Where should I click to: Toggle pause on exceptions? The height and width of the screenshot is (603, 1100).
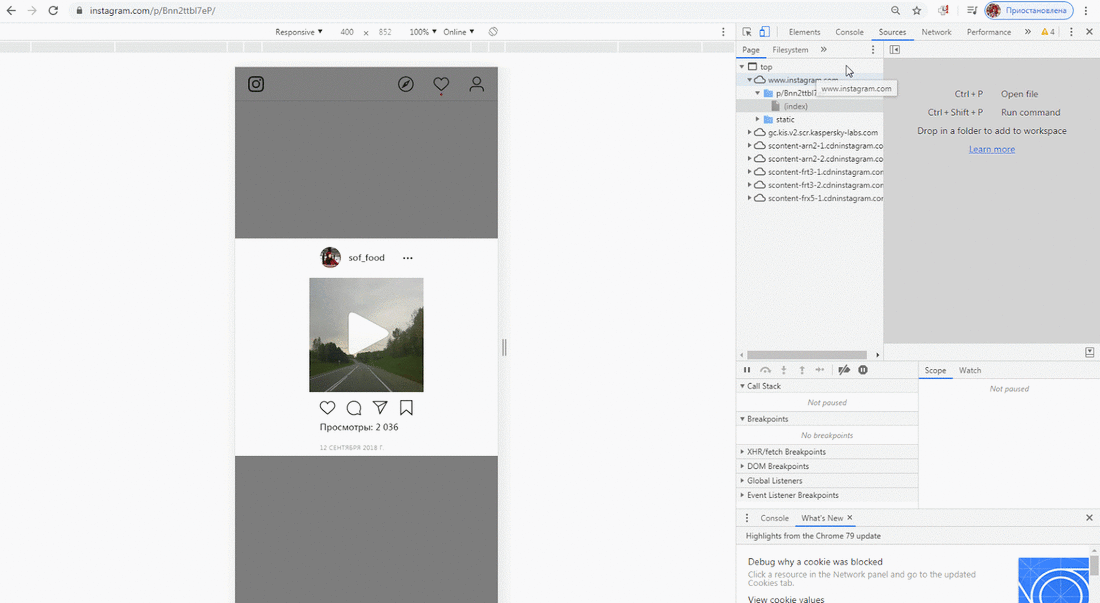863,370
